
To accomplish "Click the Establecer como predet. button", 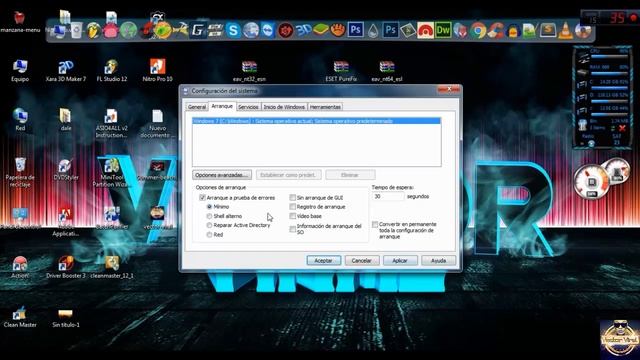I will coord(288,175).
